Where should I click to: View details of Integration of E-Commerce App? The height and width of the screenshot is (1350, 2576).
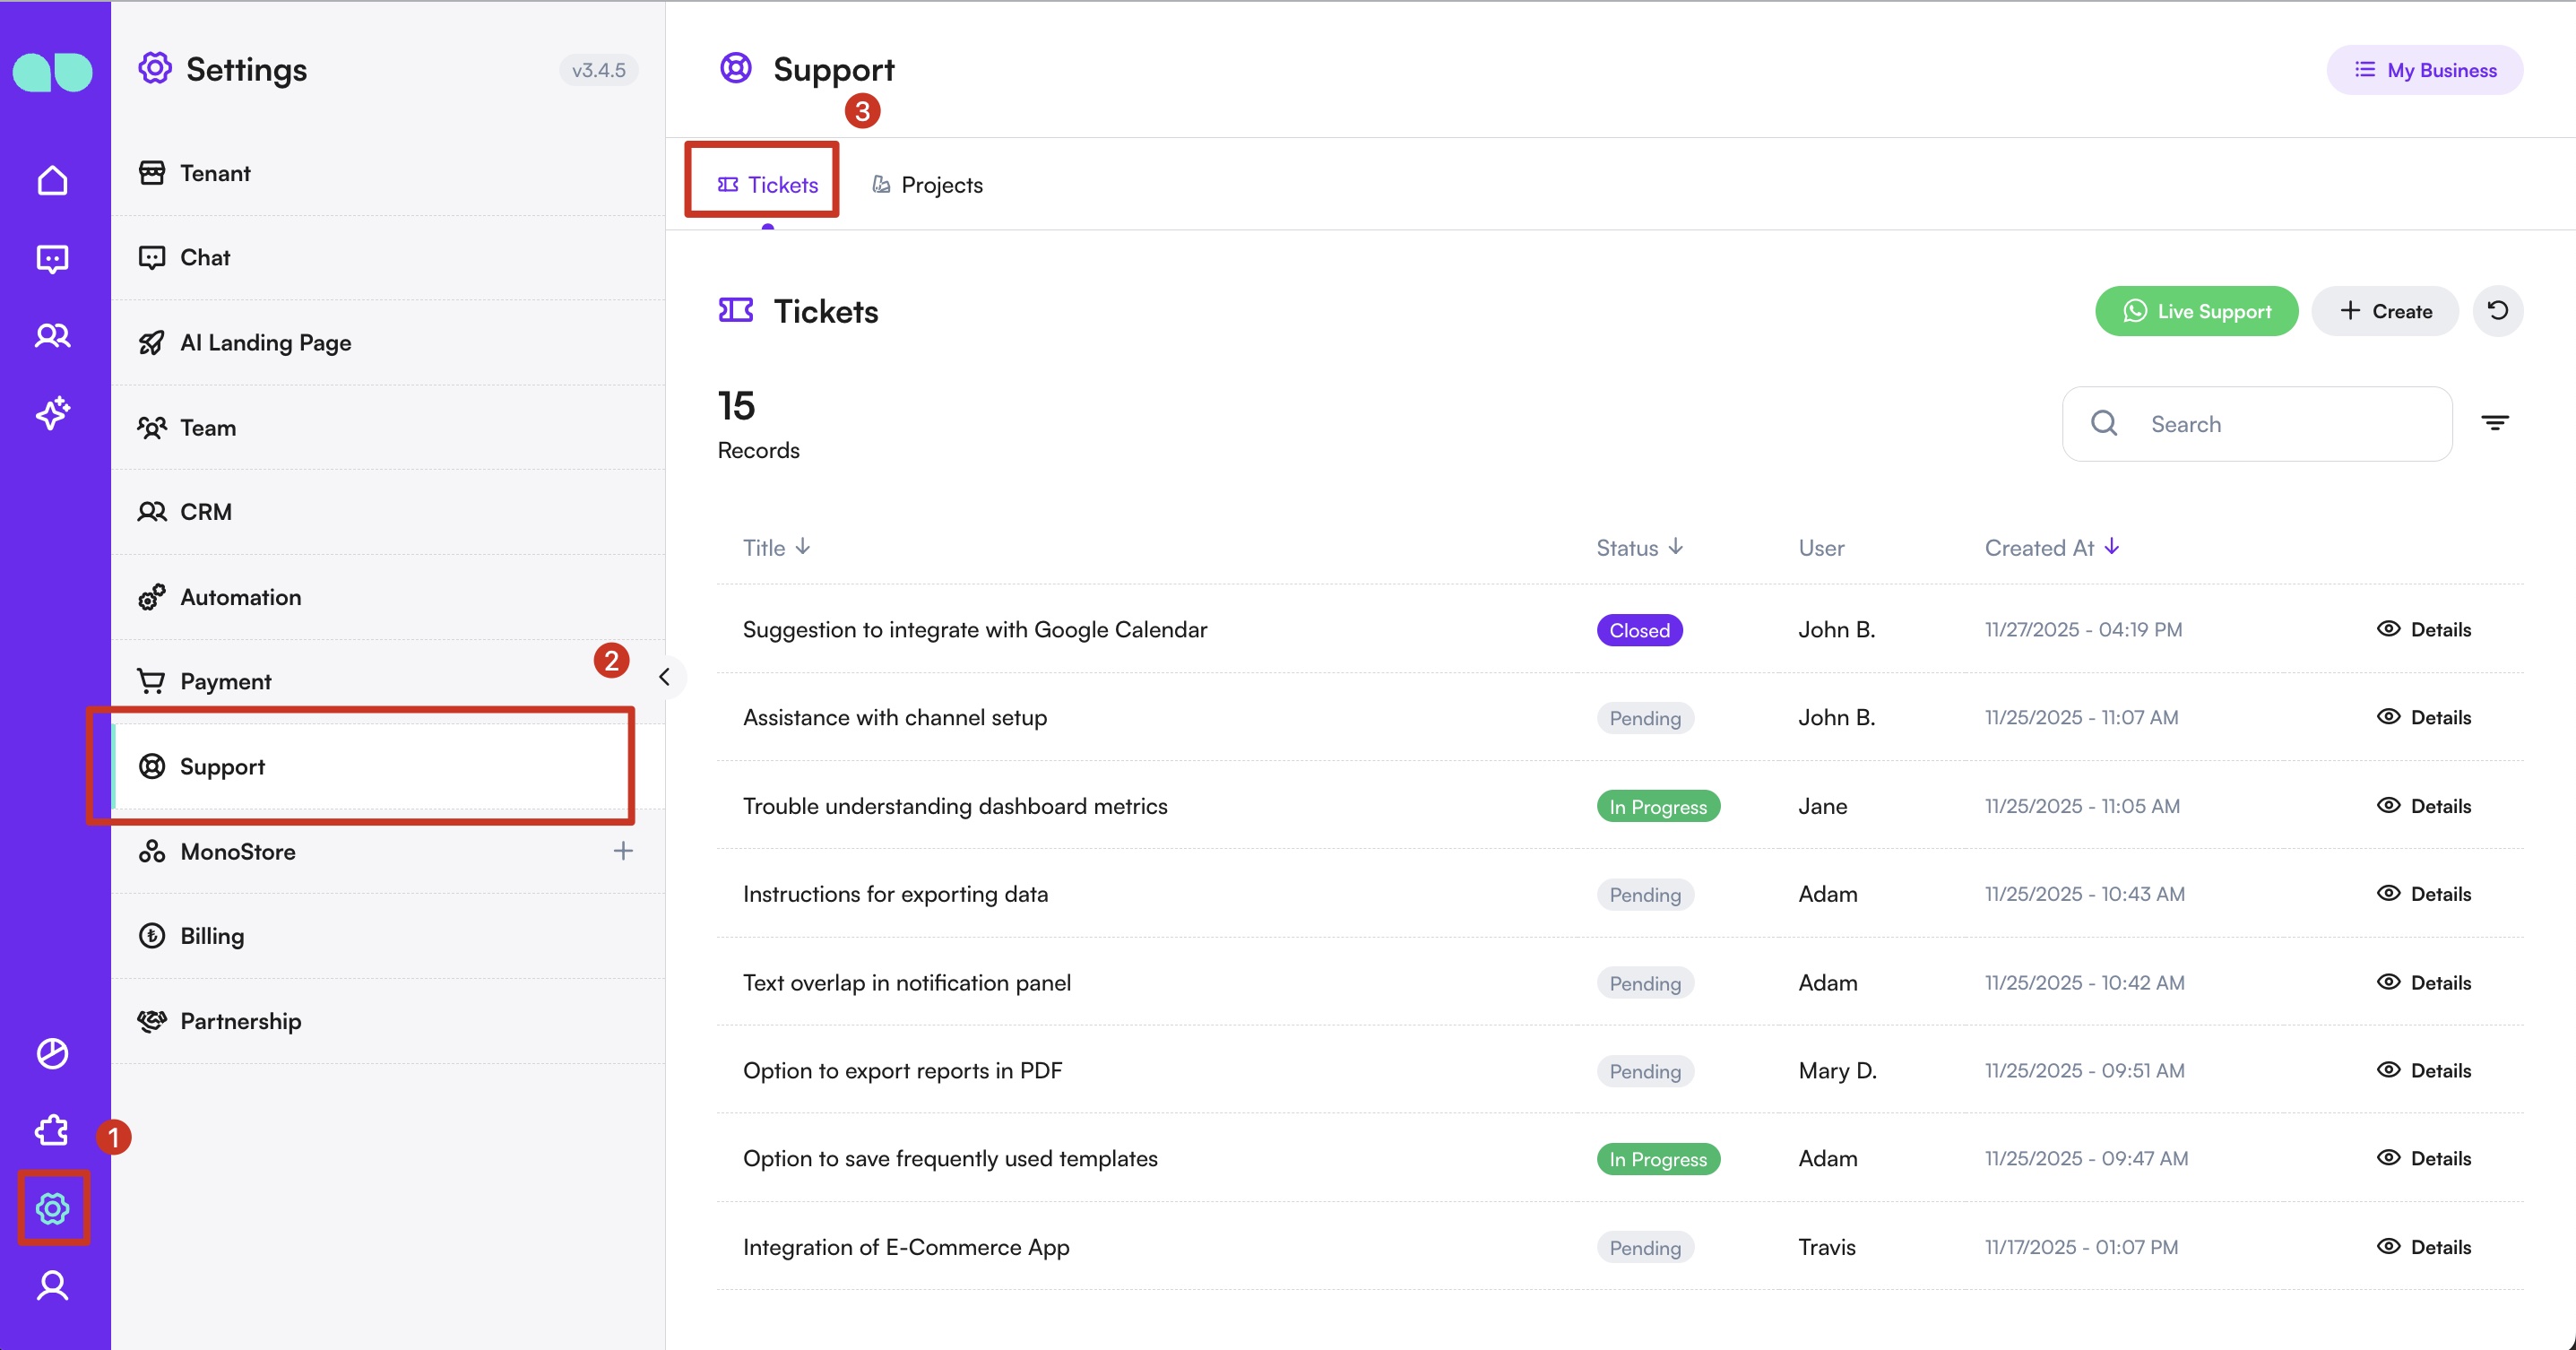(2423, 1247)
